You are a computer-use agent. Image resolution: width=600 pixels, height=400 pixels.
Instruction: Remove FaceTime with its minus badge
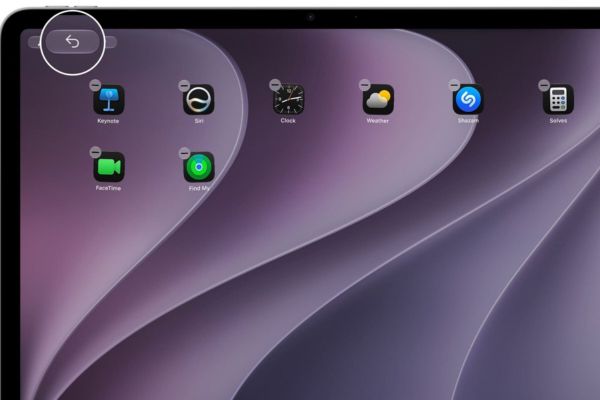95,152
